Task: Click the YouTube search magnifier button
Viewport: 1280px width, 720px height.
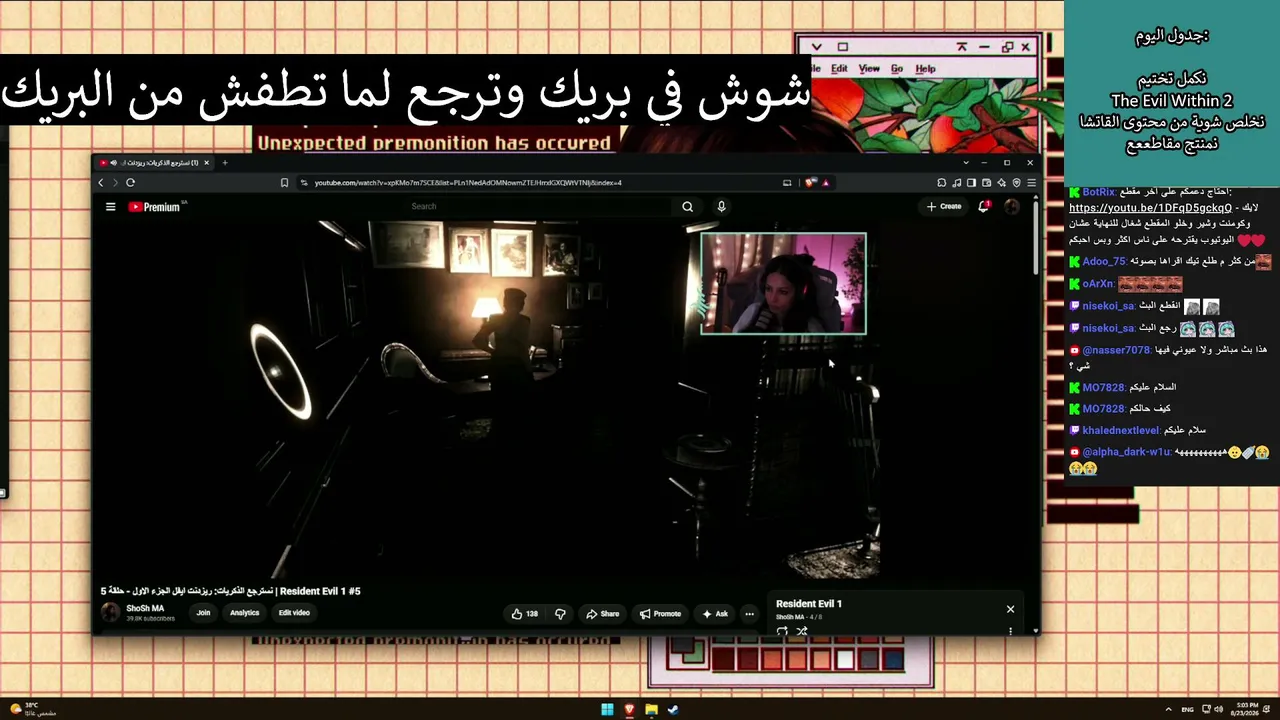Action: 687,207
